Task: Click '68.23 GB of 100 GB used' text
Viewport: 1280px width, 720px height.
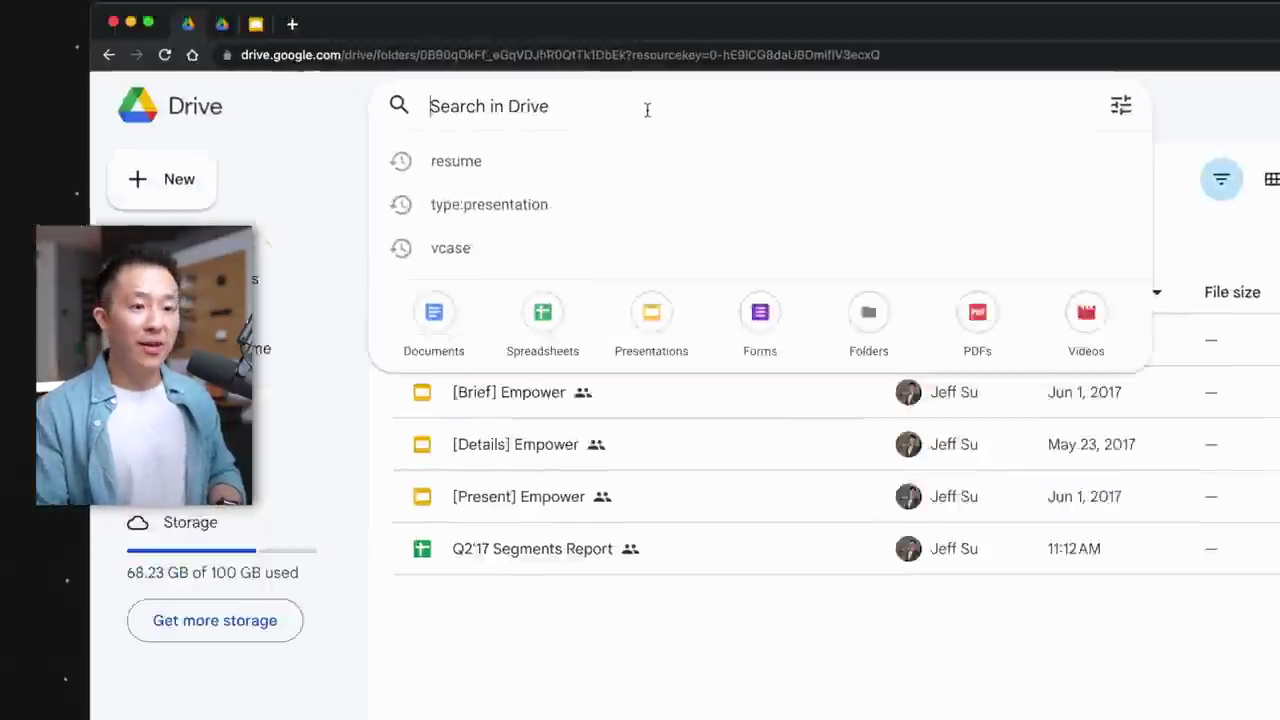Action: [212, 573]
